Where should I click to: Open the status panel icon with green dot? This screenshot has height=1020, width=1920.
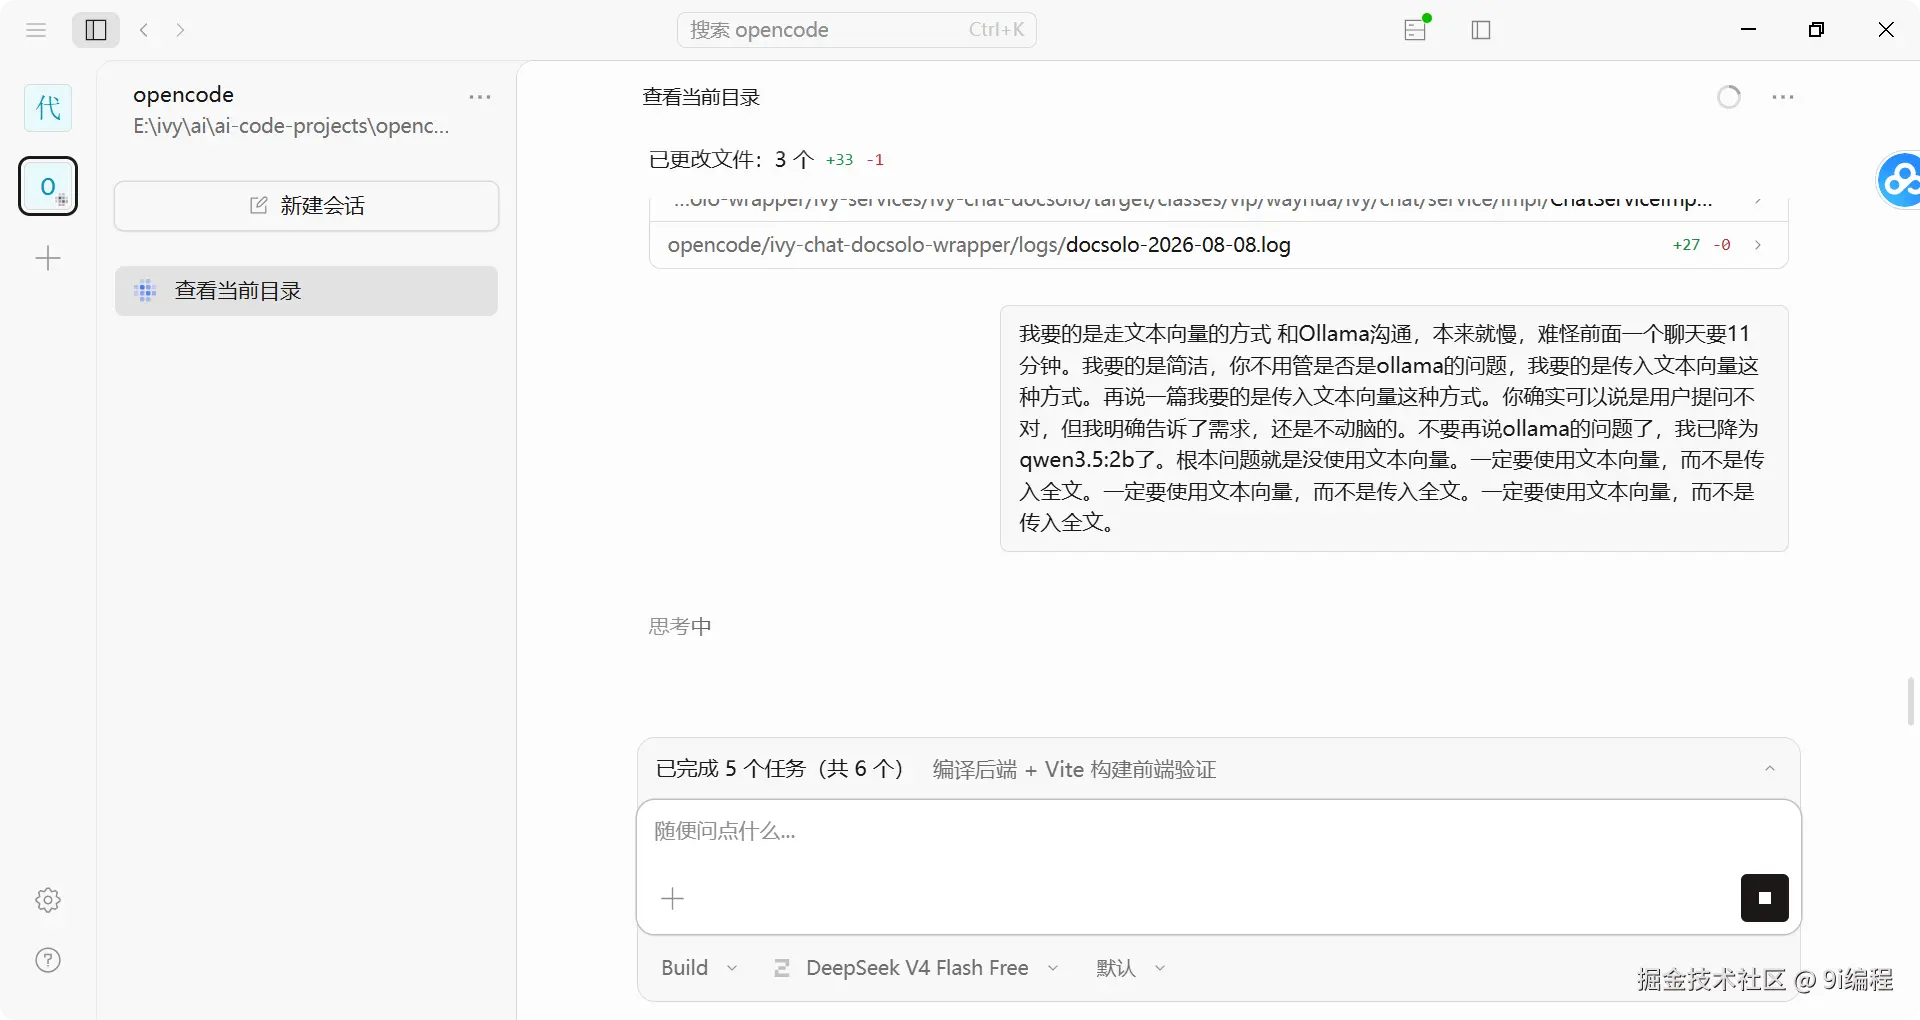pos(1416,29)
